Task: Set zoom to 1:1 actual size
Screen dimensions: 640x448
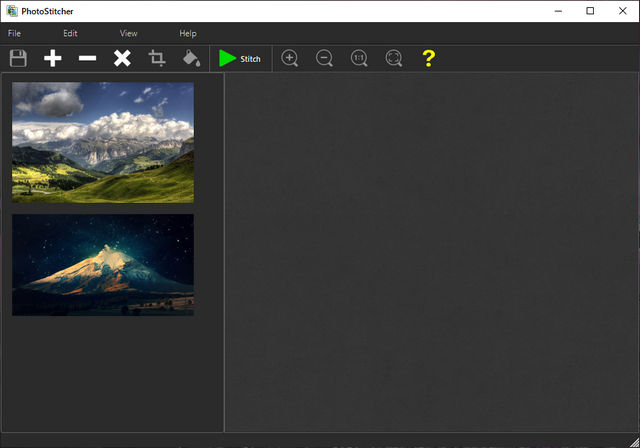Action: (x=359, y=59)
